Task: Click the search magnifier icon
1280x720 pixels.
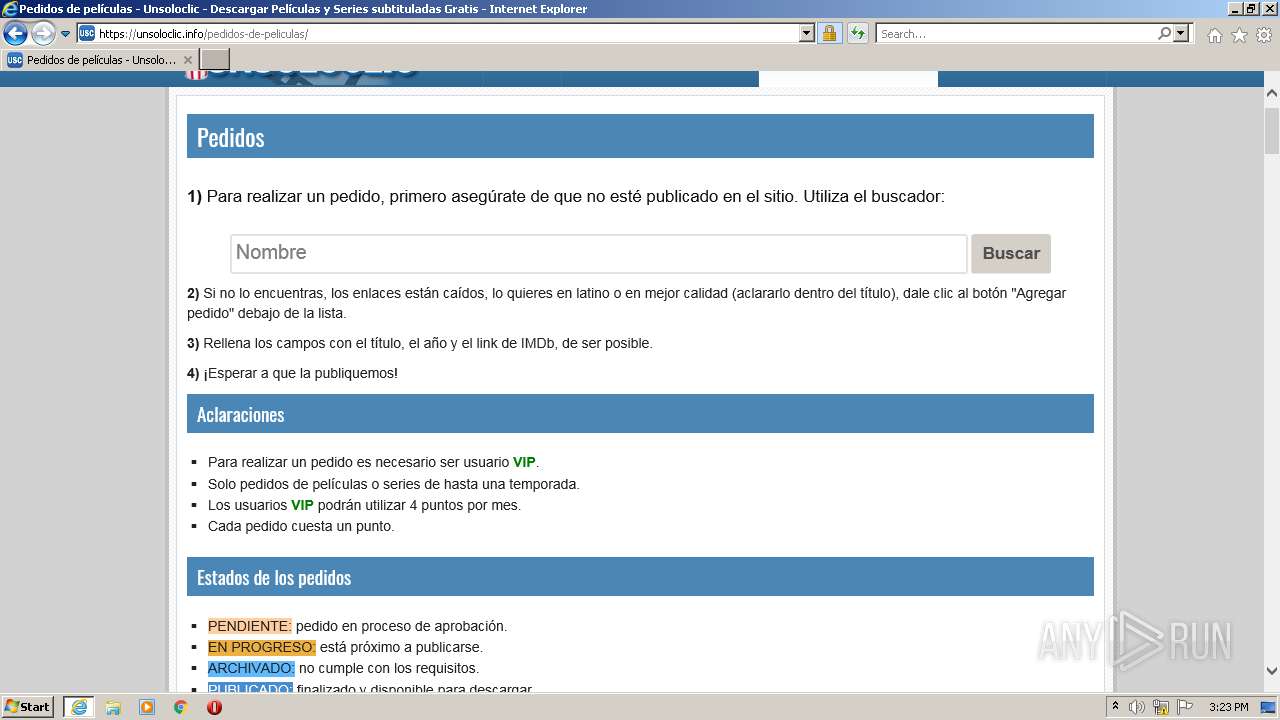Action: [1164, 33]
